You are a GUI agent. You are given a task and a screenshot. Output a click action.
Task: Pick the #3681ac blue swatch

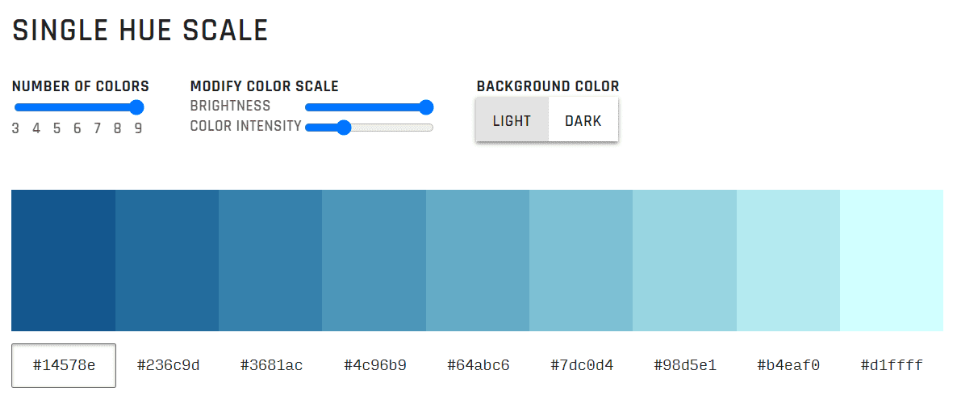(270, 260)
